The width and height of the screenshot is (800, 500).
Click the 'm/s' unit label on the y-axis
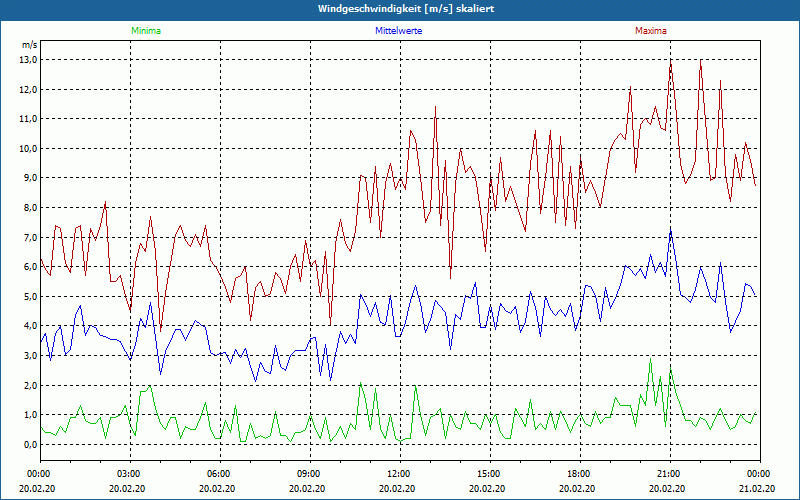point(30,45)
